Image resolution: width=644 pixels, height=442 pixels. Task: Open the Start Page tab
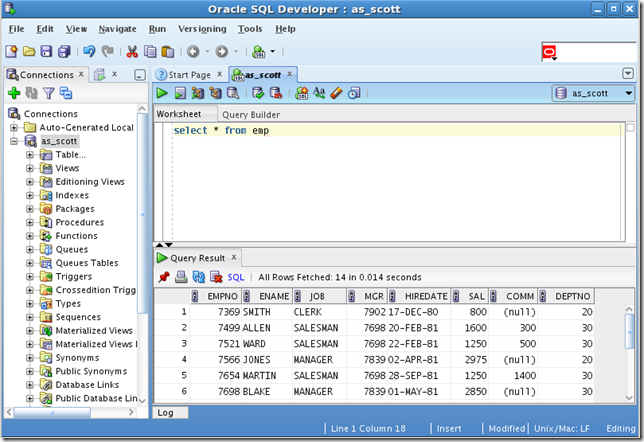(x=189, y=74)
